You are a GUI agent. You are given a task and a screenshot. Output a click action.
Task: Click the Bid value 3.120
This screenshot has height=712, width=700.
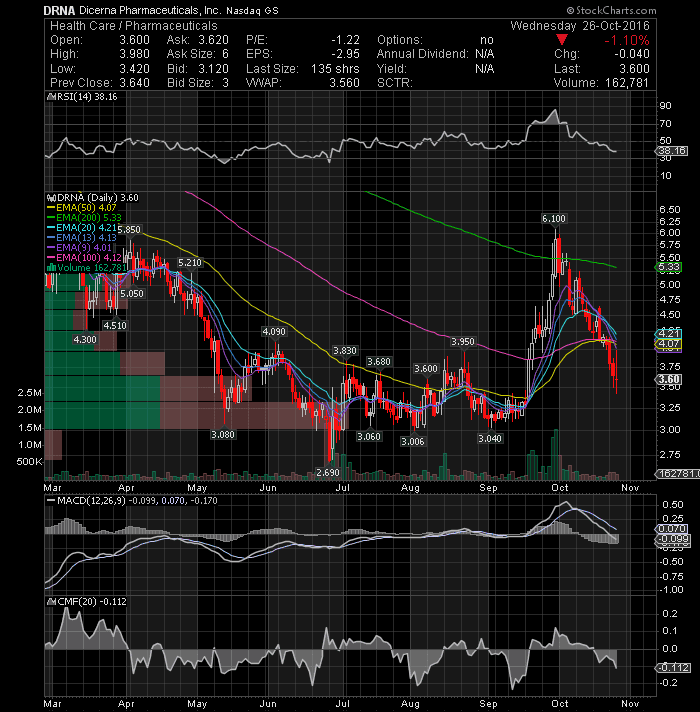tap(213, 69)
